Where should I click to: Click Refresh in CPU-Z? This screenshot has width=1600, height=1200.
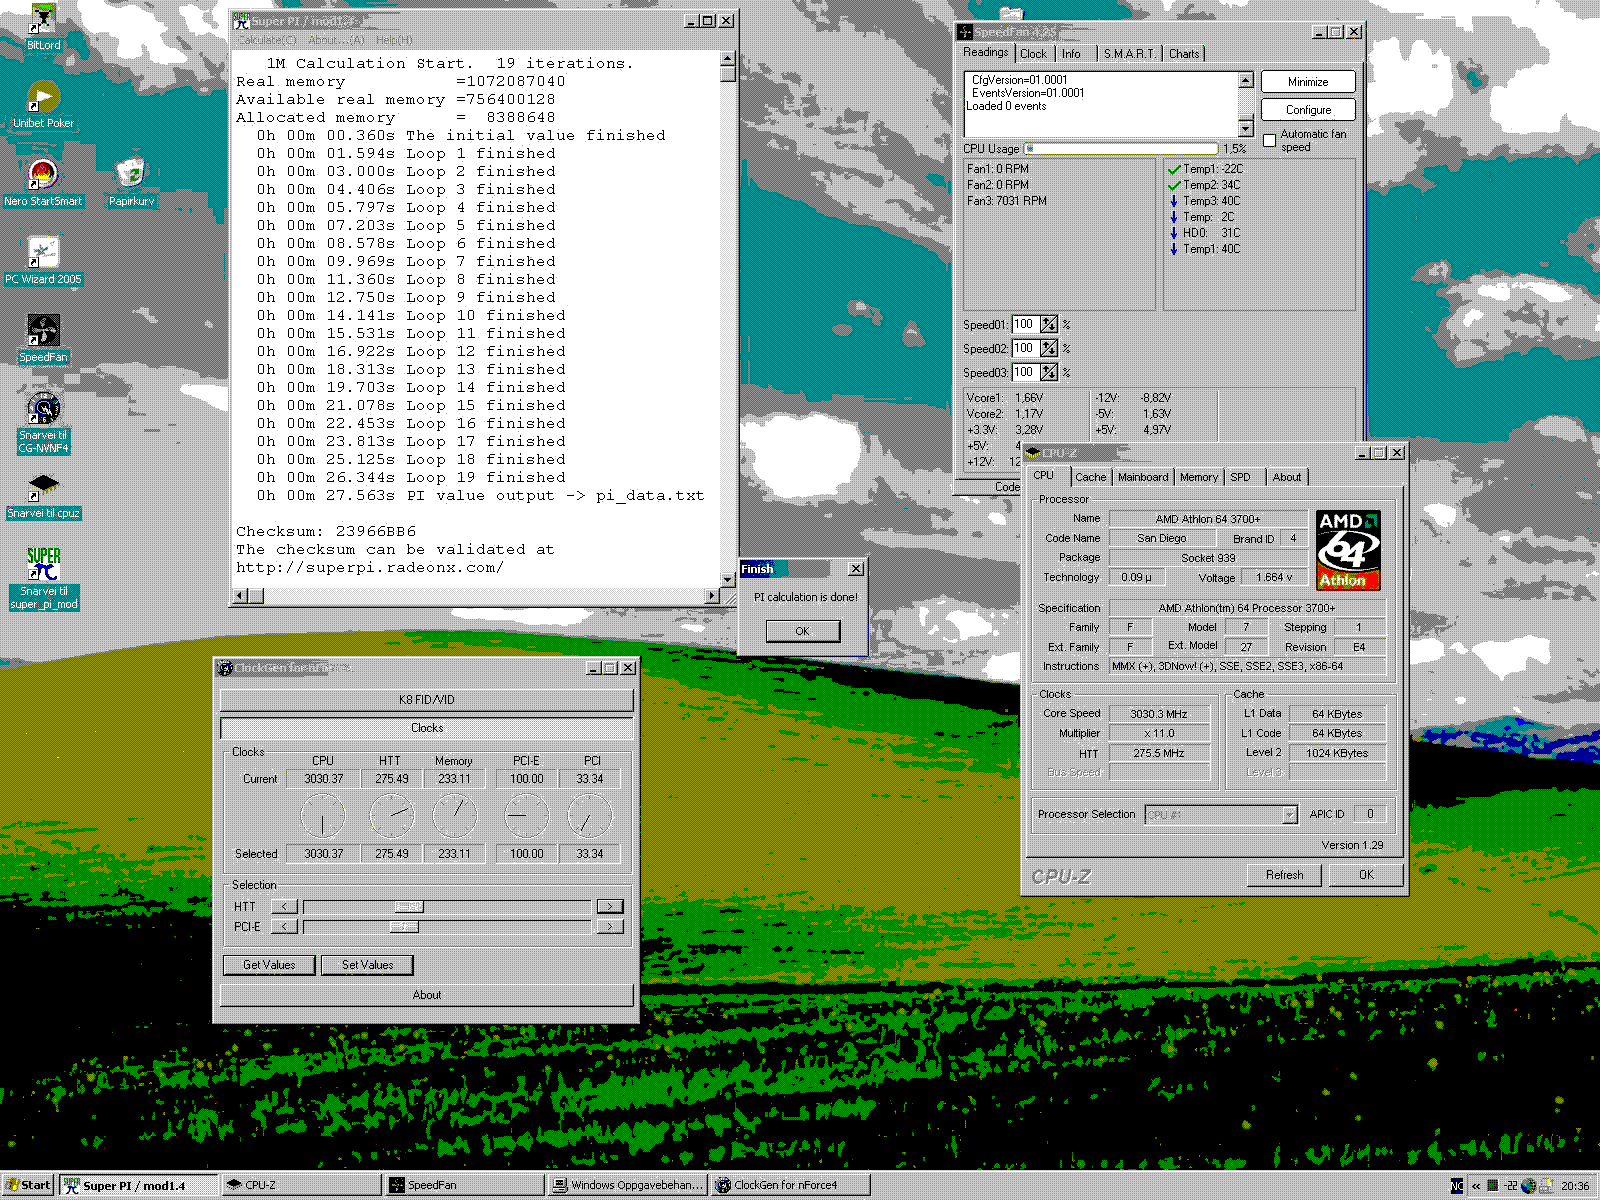1285,875
